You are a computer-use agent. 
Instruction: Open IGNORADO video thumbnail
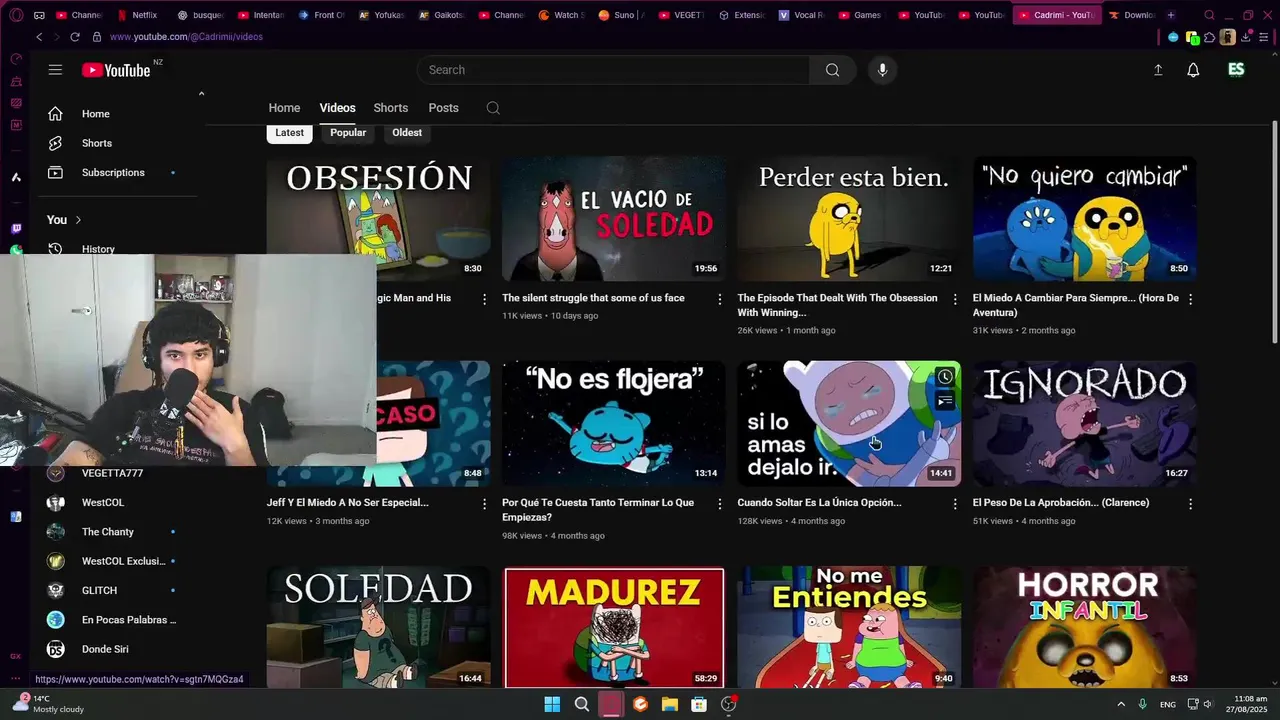click(1084, 423)
